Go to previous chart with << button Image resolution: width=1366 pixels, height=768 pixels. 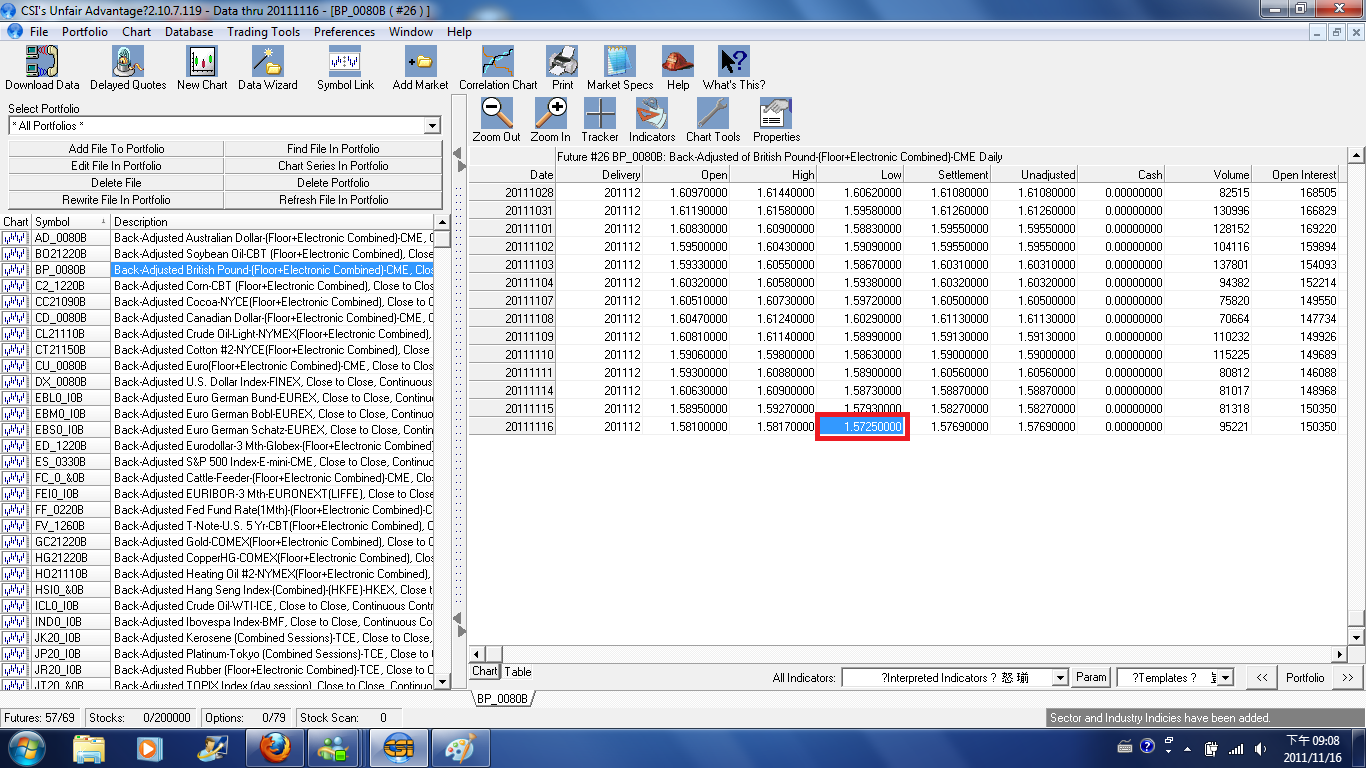point(1262,677)
